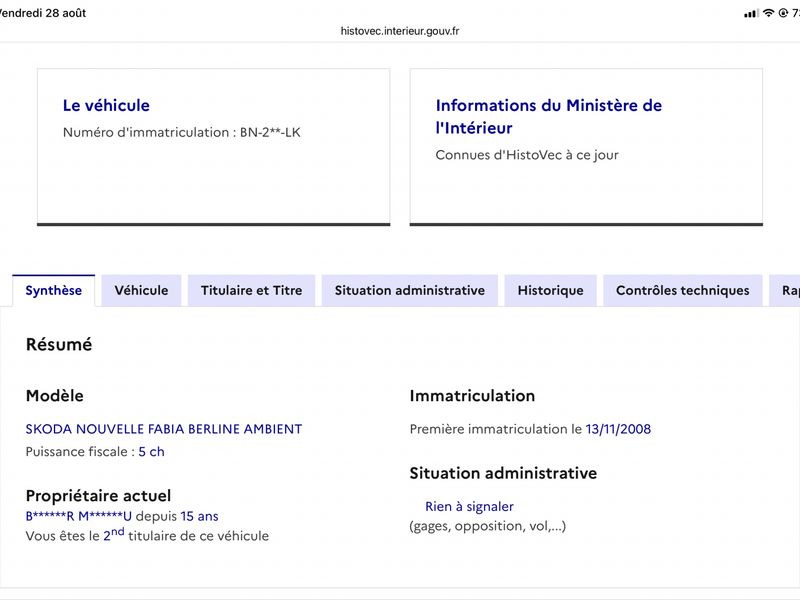Click the Résumé section heading

(x=59, y=344)
